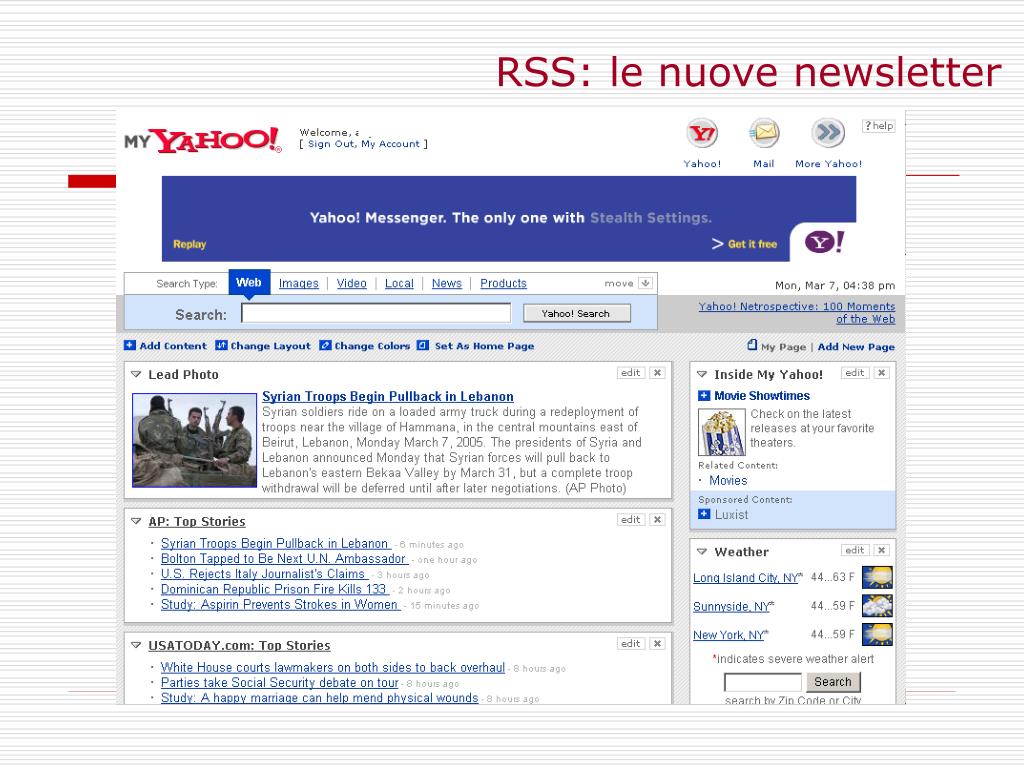This screenshot has width=1024, height=768.
Task: Click the Set As Home Page icon
Action: tap(423, 345)
